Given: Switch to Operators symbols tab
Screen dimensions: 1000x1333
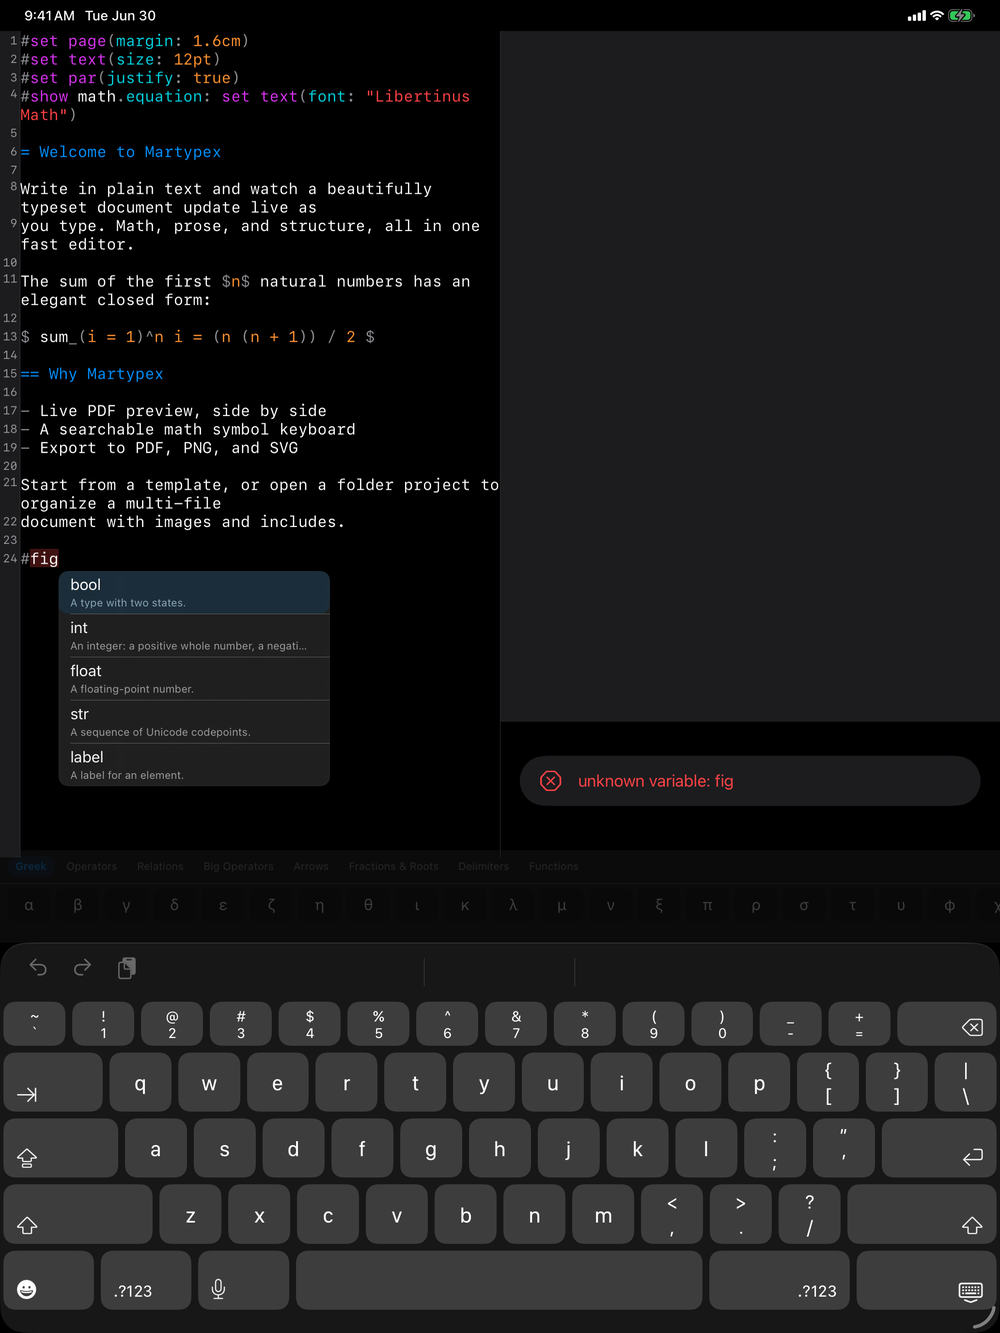Looking at the screenshot, I should pyautogui.click(x=92, y=866).
